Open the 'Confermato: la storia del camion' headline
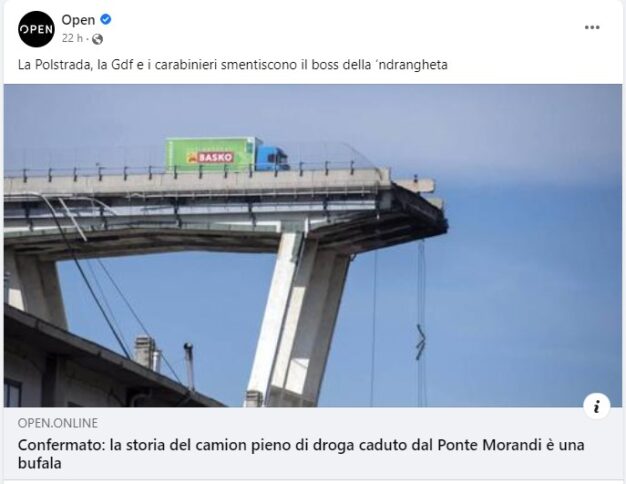This screenshot has width=626, height=484. point(301,454)
